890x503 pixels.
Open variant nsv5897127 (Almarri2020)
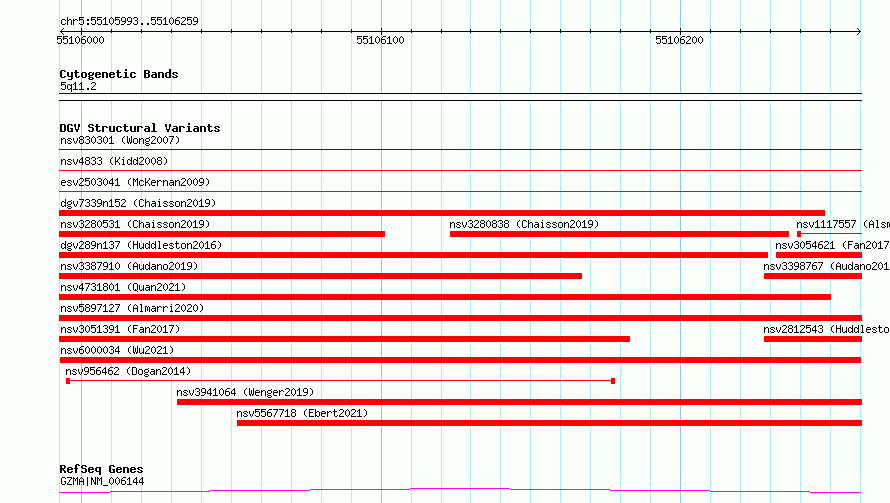pos(132,308)
